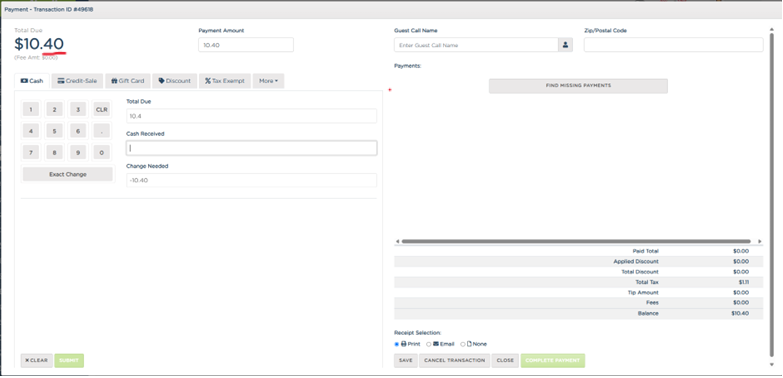This screenshot has width=783, height=378.
Task: Click the Change Needed field
Action: point(251,180)
